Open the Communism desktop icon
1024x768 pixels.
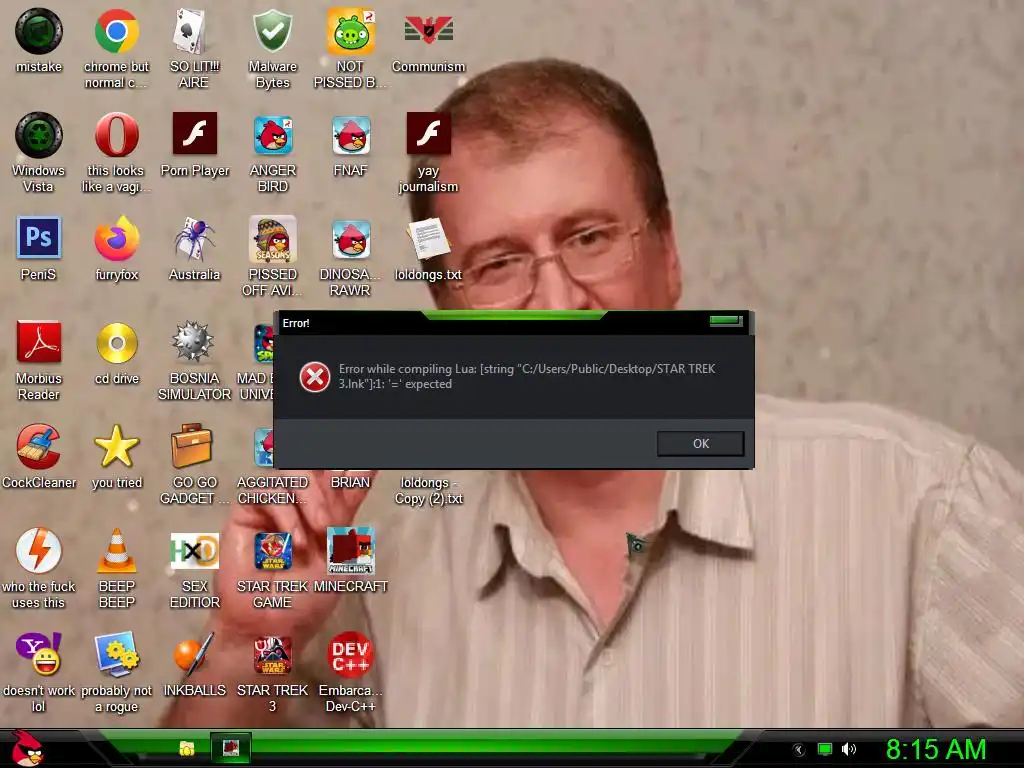point(428,31)
